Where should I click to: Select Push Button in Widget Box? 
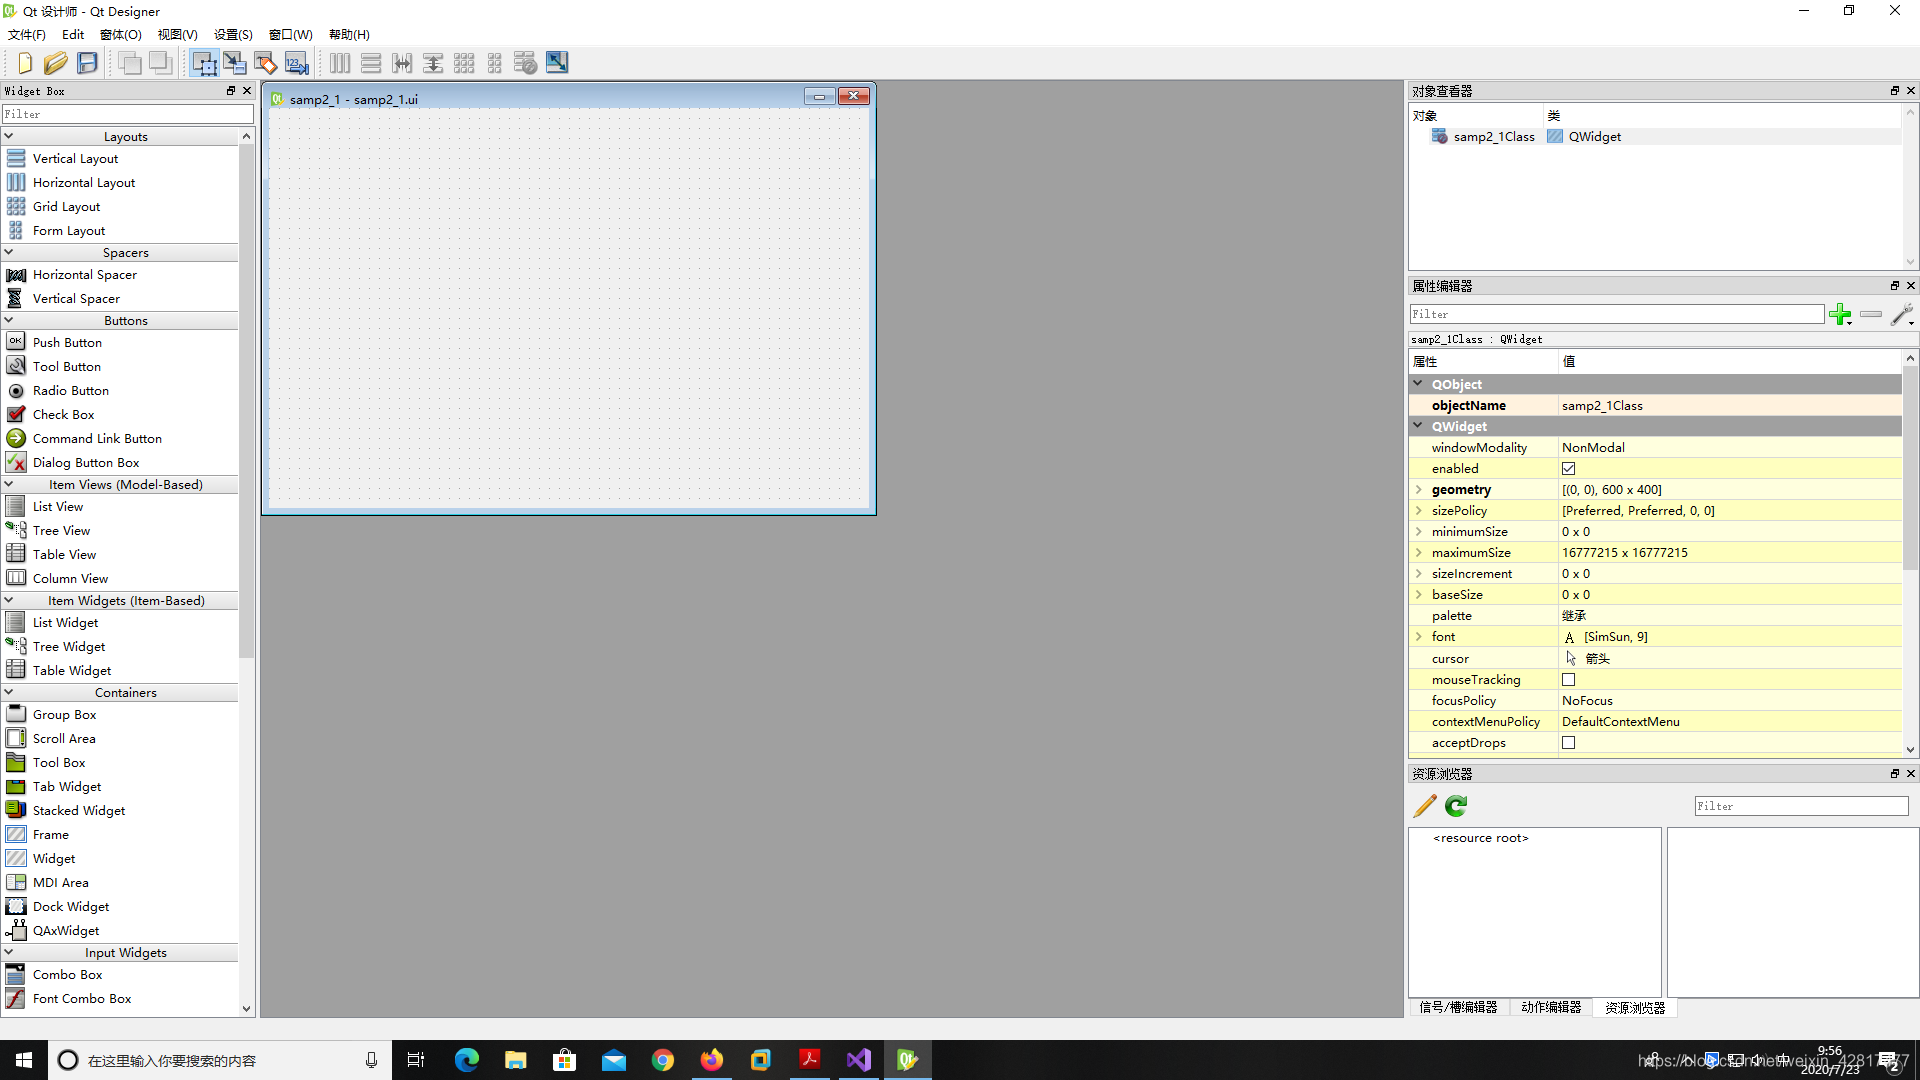67,343
